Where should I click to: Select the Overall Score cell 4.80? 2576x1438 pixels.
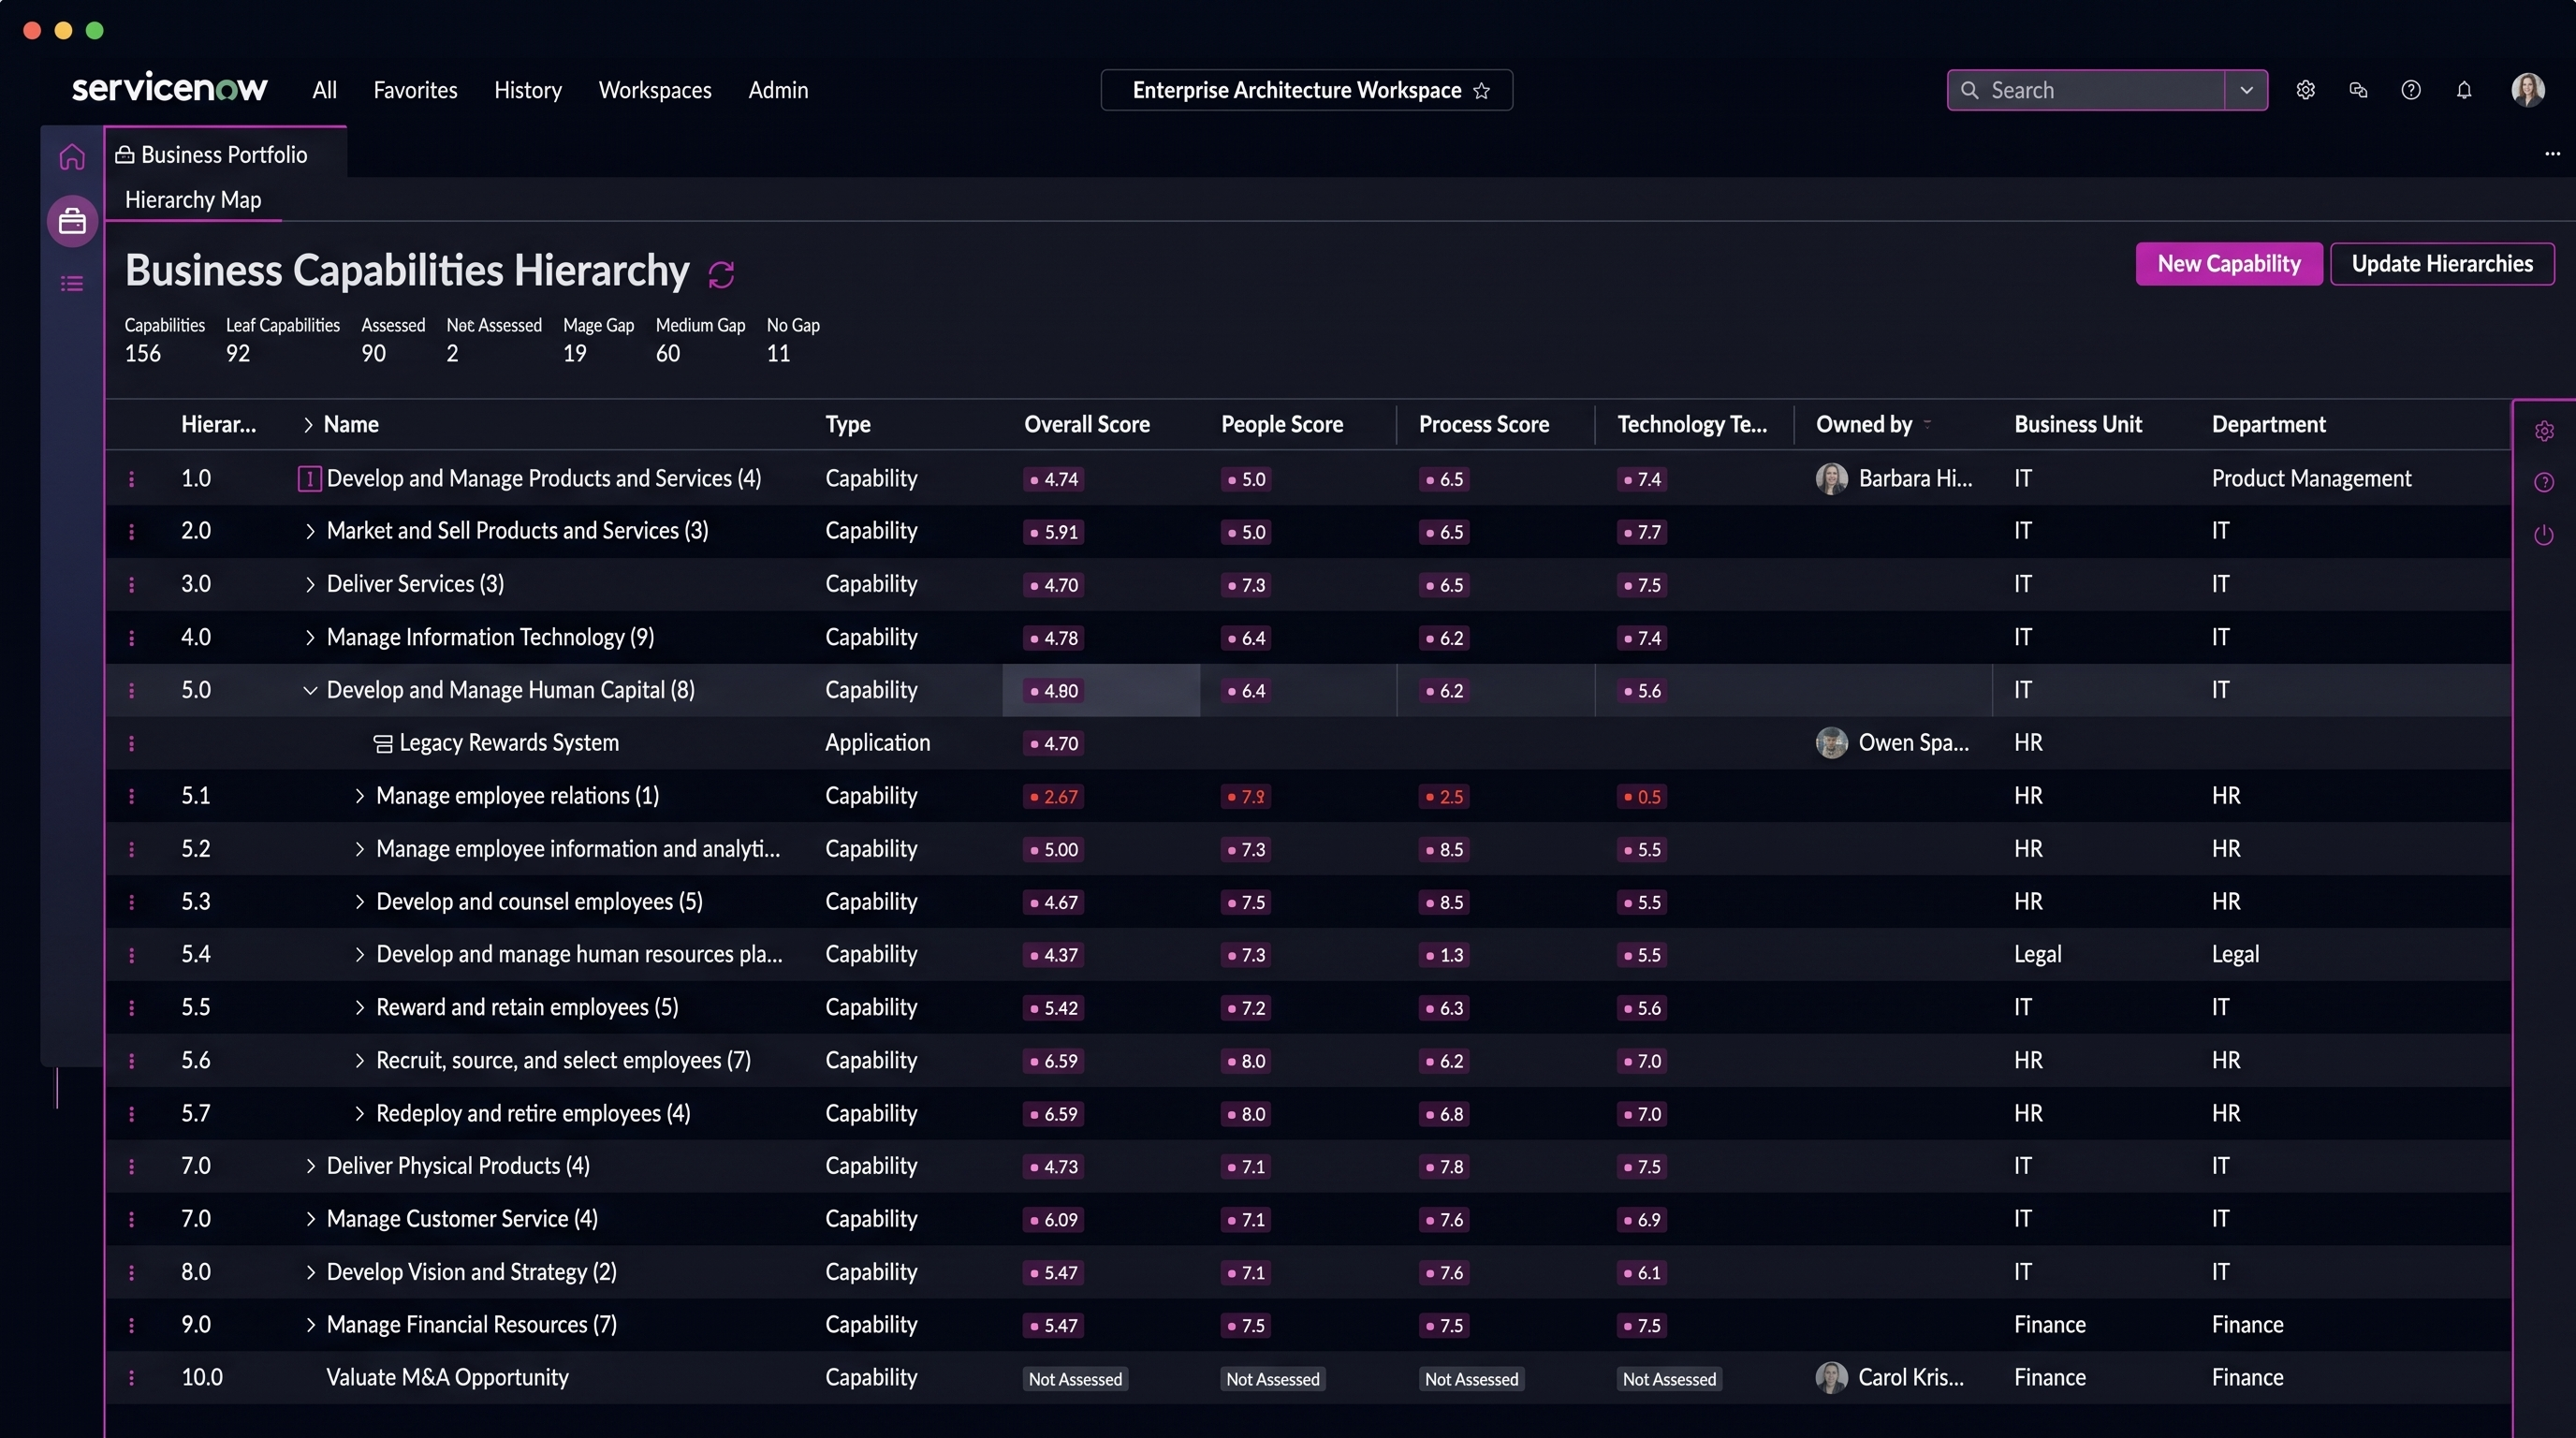1100,691
